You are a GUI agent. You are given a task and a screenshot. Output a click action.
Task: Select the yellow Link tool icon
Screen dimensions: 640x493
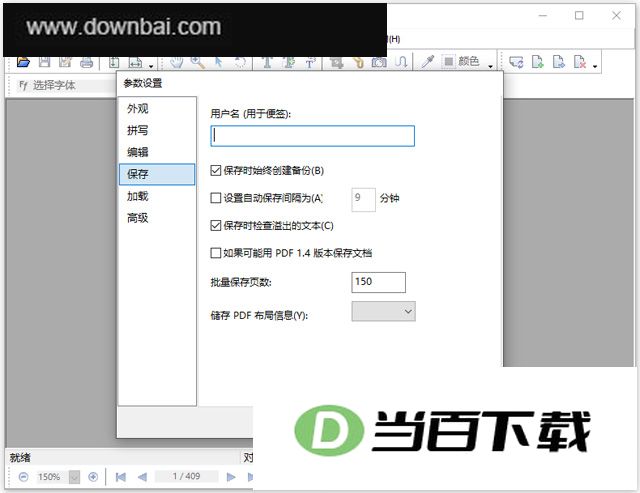358,62
